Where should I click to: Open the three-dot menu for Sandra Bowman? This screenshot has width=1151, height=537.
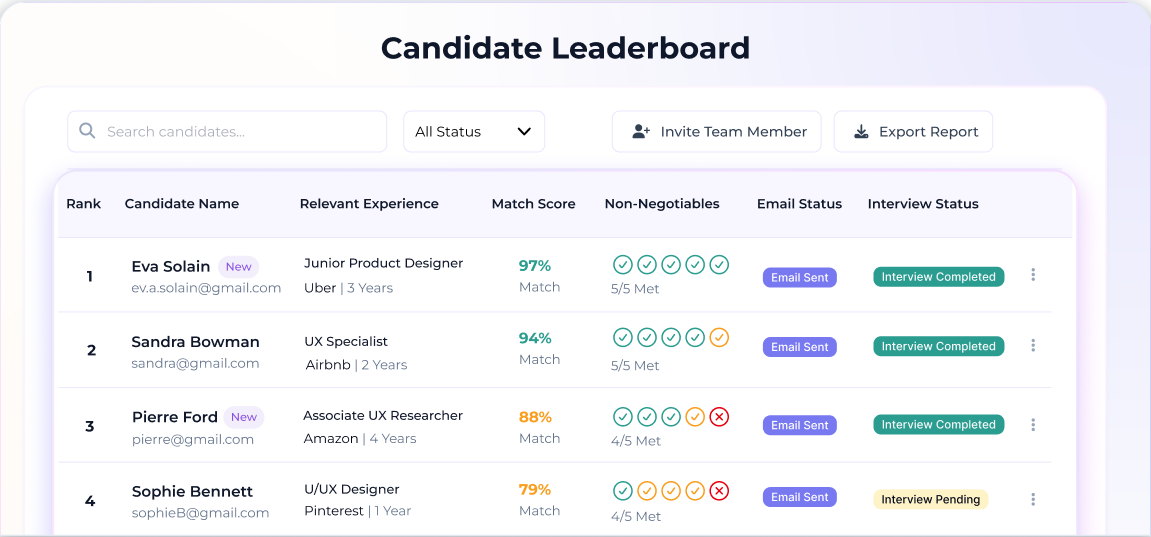click(x=1033, y=346)
